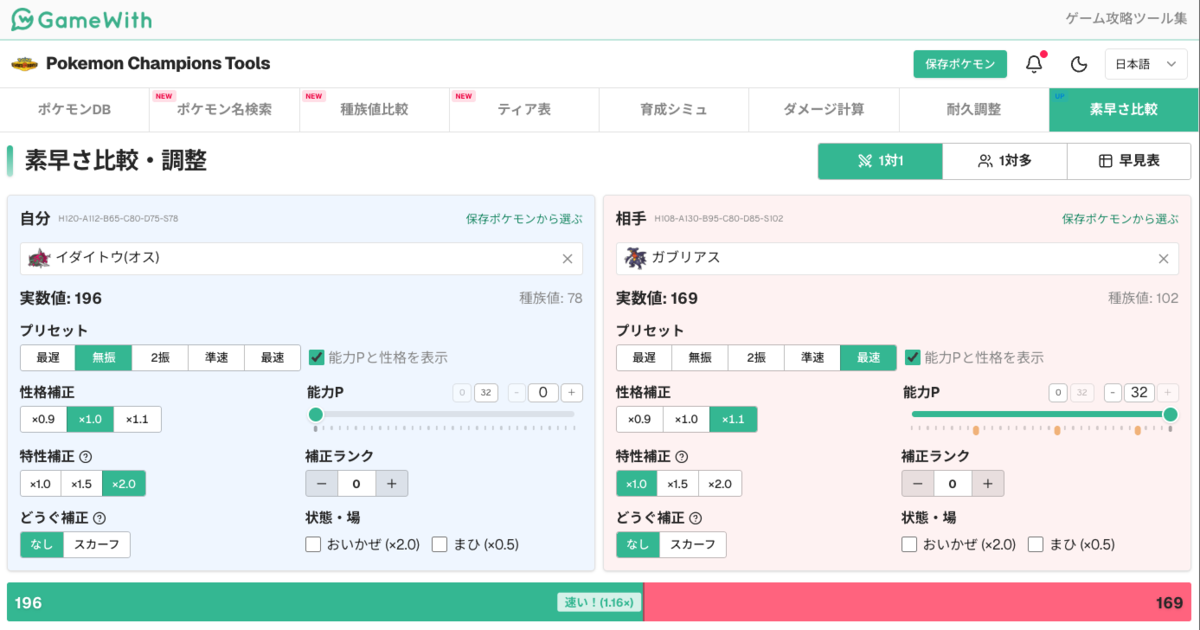Screen dimensions: 1200x630
Task: Click 保存ポケモンから選ぶ link for 相手
Action: tap(1120, 219)
